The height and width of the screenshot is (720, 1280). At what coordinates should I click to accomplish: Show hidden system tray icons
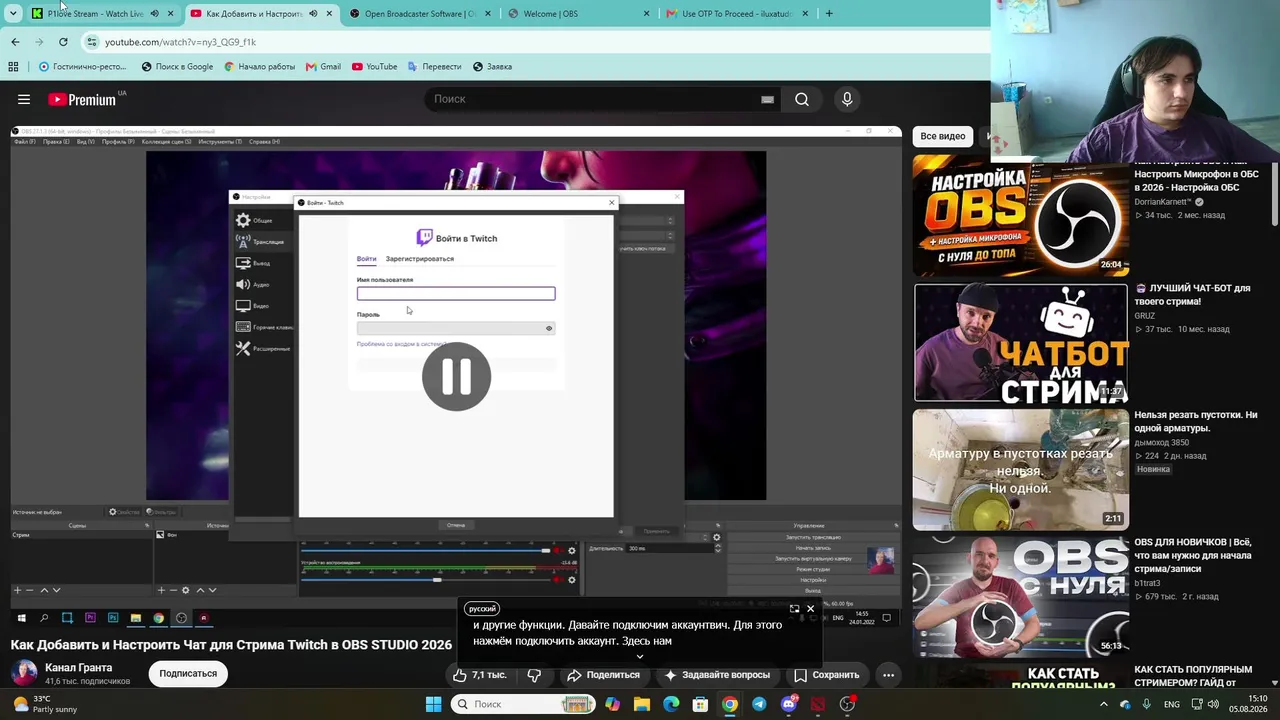click(1104, 704)
